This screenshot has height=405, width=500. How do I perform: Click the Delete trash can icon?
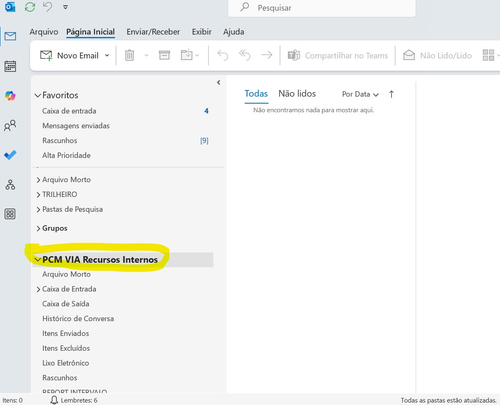pos(129,55)
